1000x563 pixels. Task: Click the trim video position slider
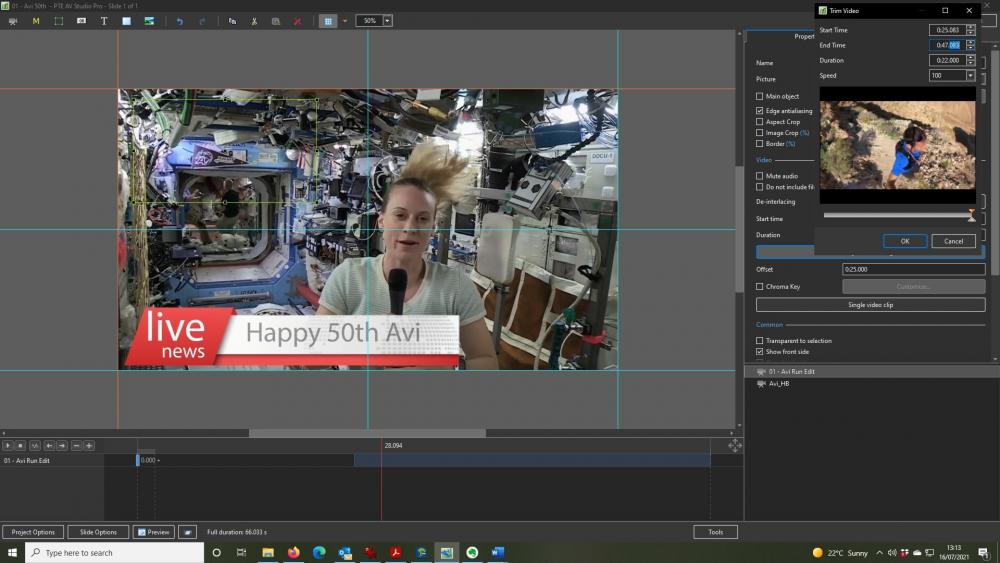coord(896,214)
